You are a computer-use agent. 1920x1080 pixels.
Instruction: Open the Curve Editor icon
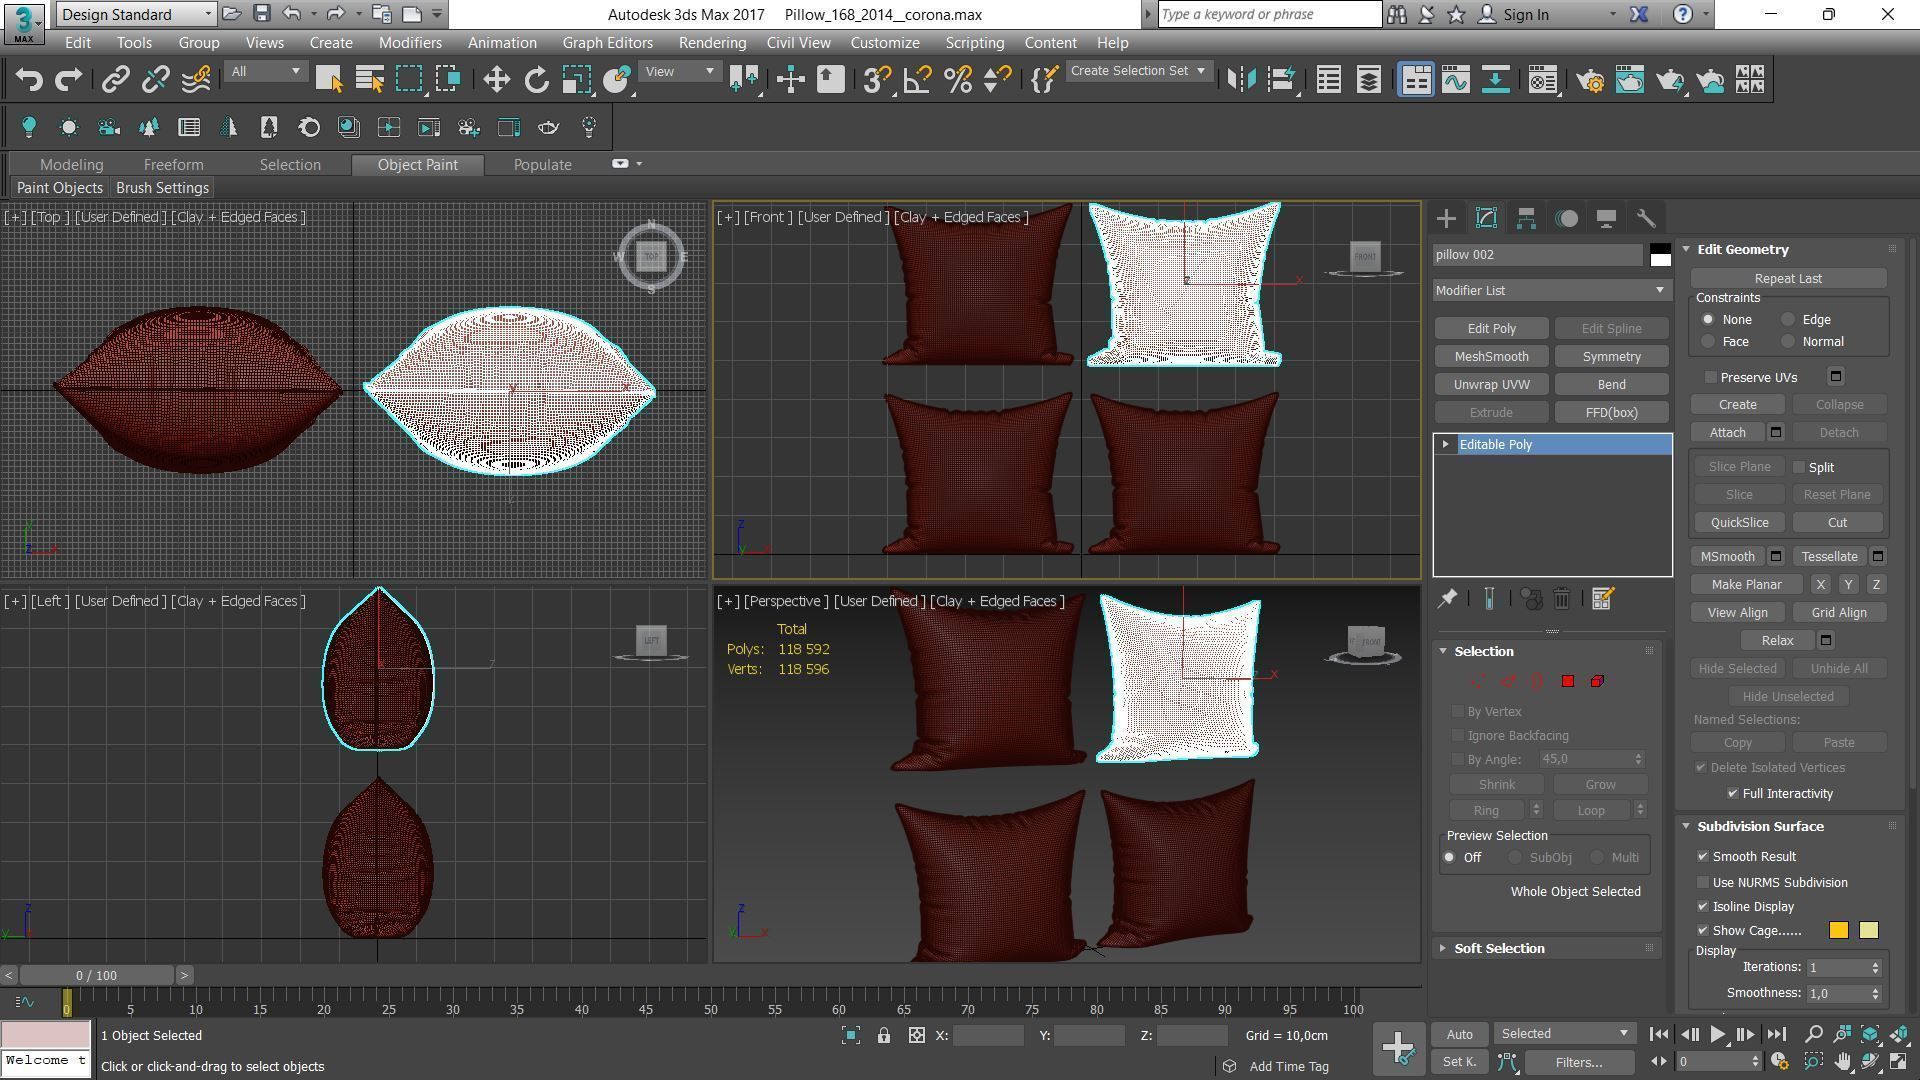(x=1456, y=80)
